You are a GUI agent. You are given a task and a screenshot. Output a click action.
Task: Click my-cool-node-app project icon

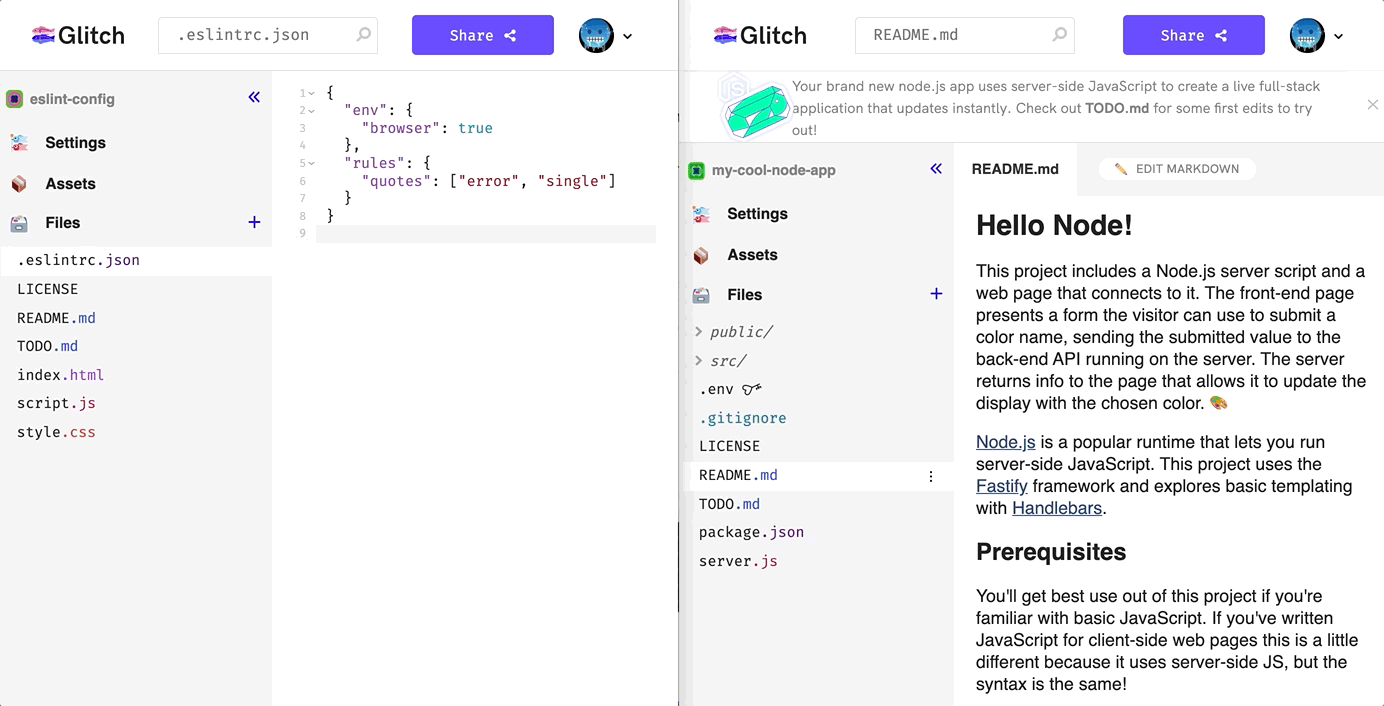697,170
